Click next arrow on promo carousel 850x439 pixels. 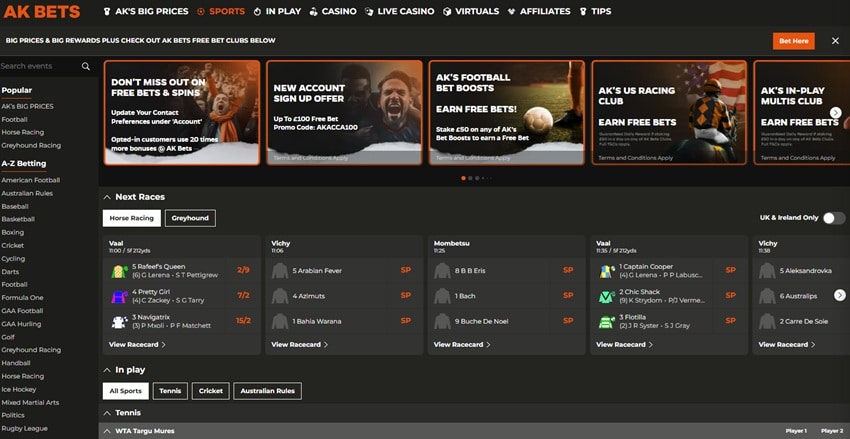point(836,112)
